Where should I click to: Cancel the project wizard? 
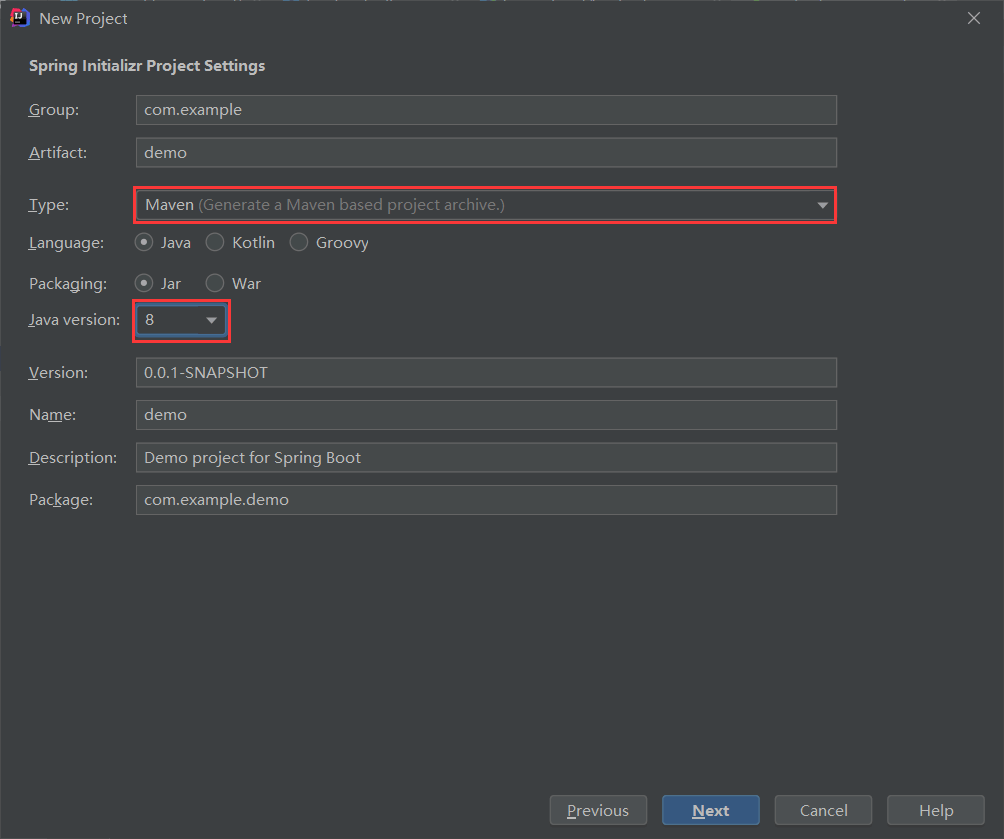[x=823, y=810]
